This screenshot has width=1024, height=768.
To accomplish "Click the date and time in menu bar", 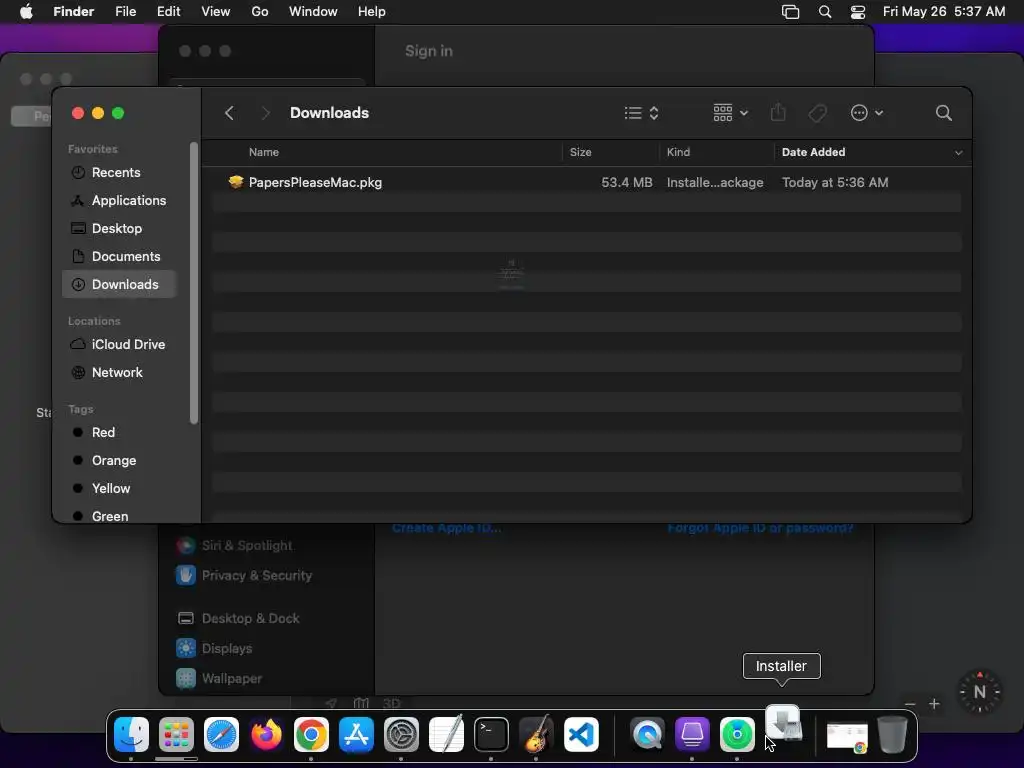I will 944,12.
